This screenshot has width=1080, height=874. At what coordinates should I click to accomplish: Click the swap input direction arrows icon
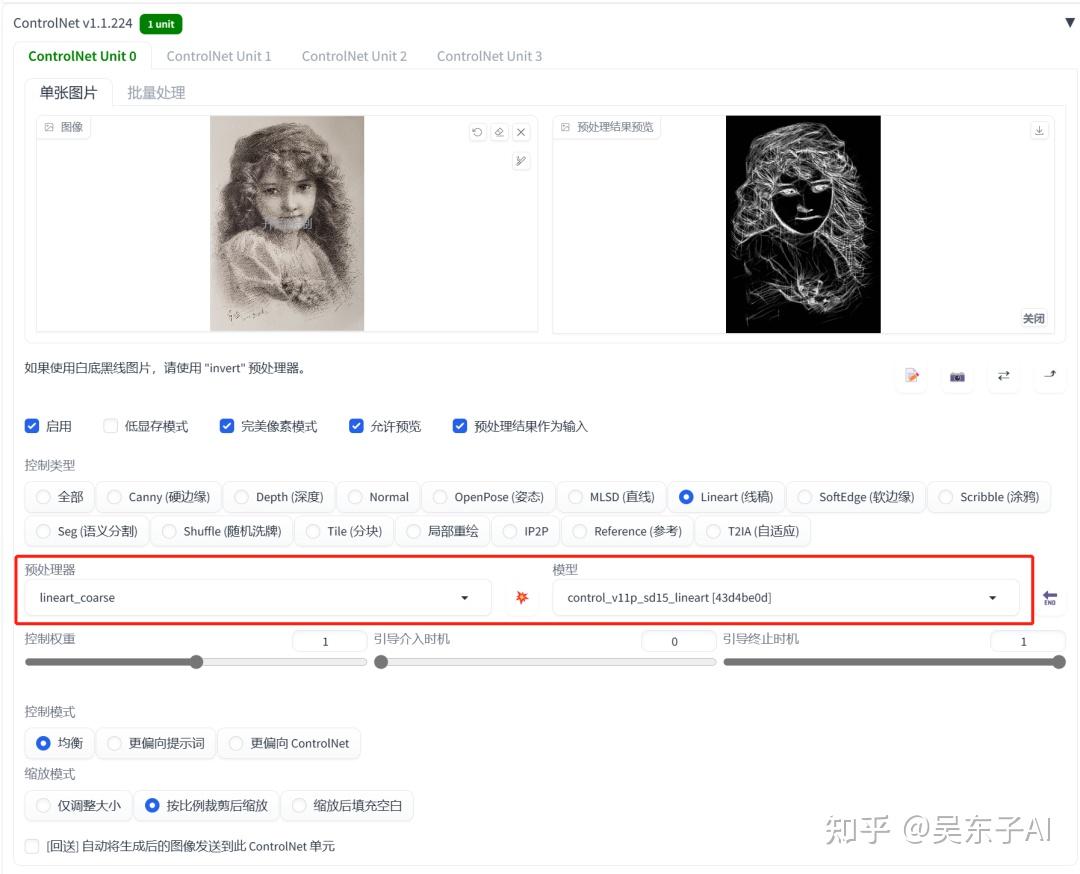[1003, 377]
